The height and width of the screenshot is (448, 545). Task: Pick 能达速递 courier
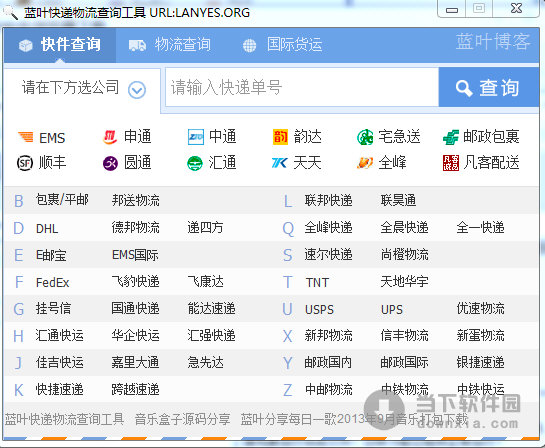(x=212, y=309)
